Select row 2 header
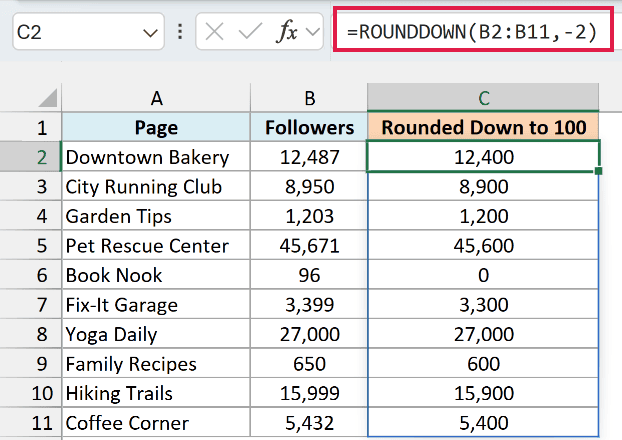Screen dimensions: 622x440 pyautogui.click(x=31, y=157)
